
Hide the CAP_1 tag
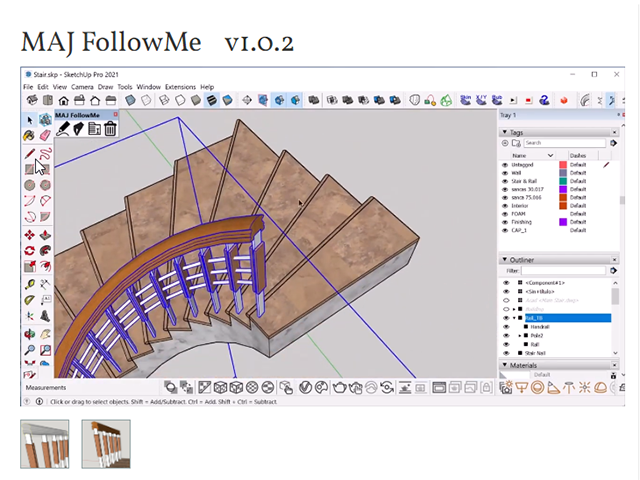point(504,230)
